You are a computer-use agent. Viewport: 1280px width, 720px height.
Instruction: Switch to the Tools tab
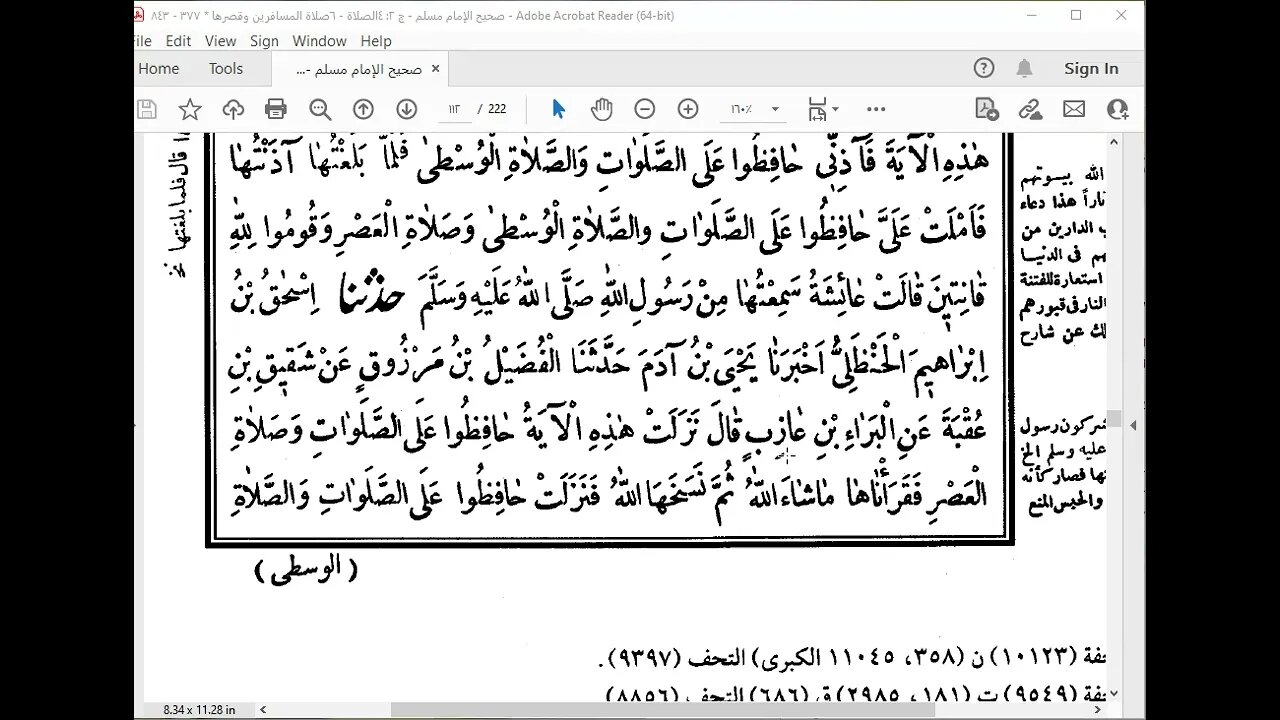(x=226, y=68)
